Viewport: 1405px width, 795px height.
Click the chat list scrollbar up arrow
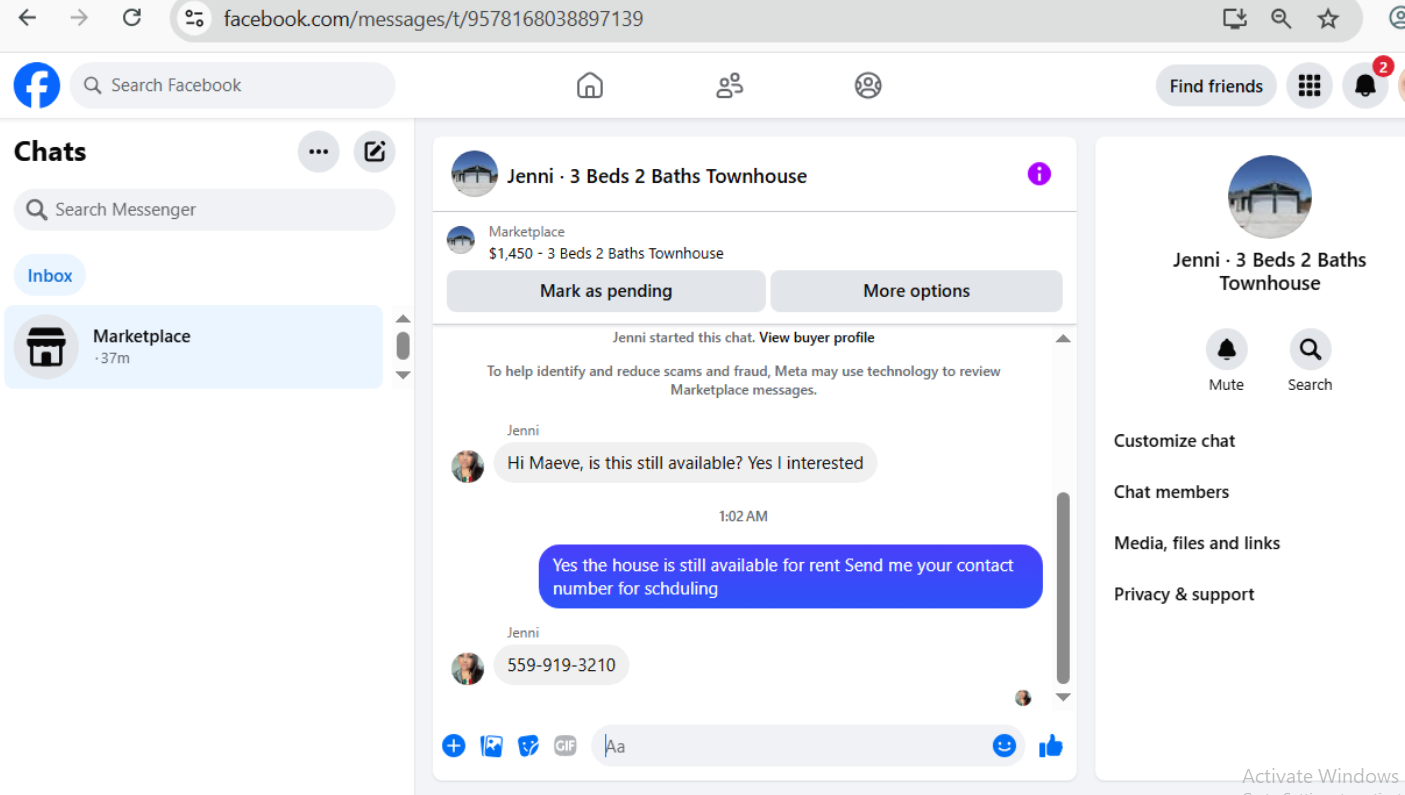click(403, 317)
